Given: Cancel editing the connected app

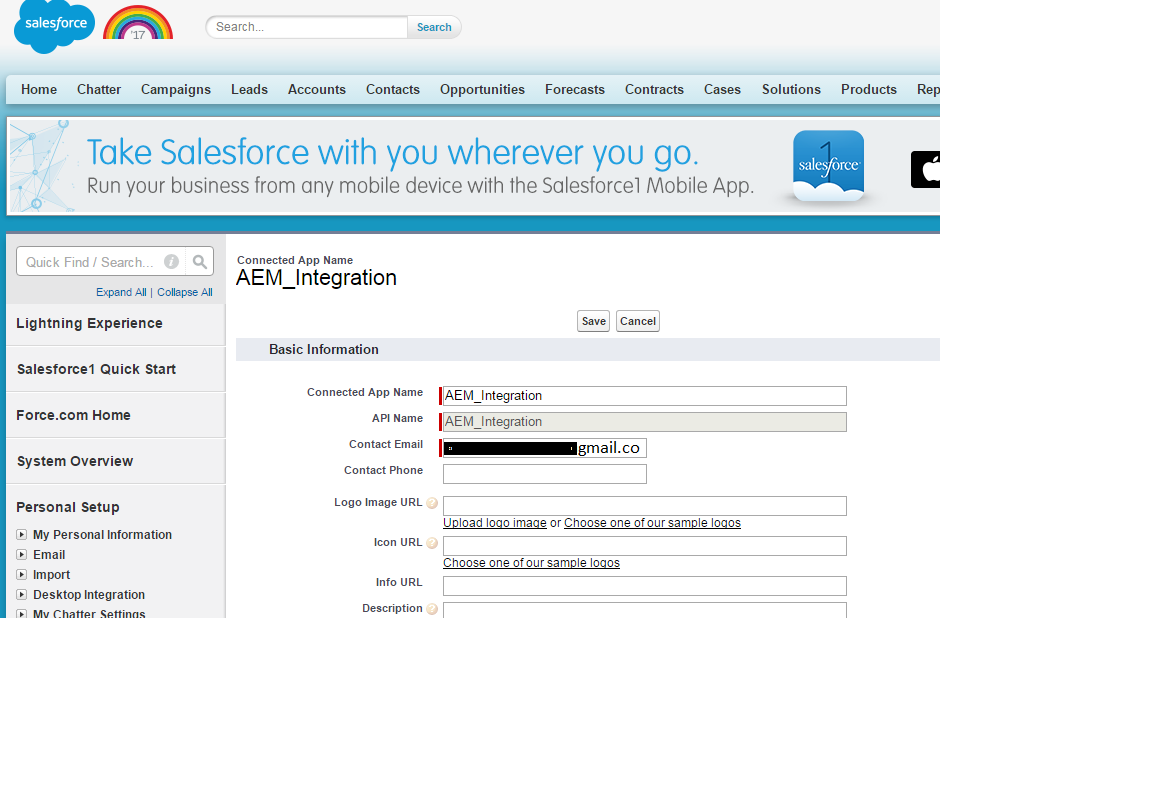Looking at the screenshot, I should 637,321.
